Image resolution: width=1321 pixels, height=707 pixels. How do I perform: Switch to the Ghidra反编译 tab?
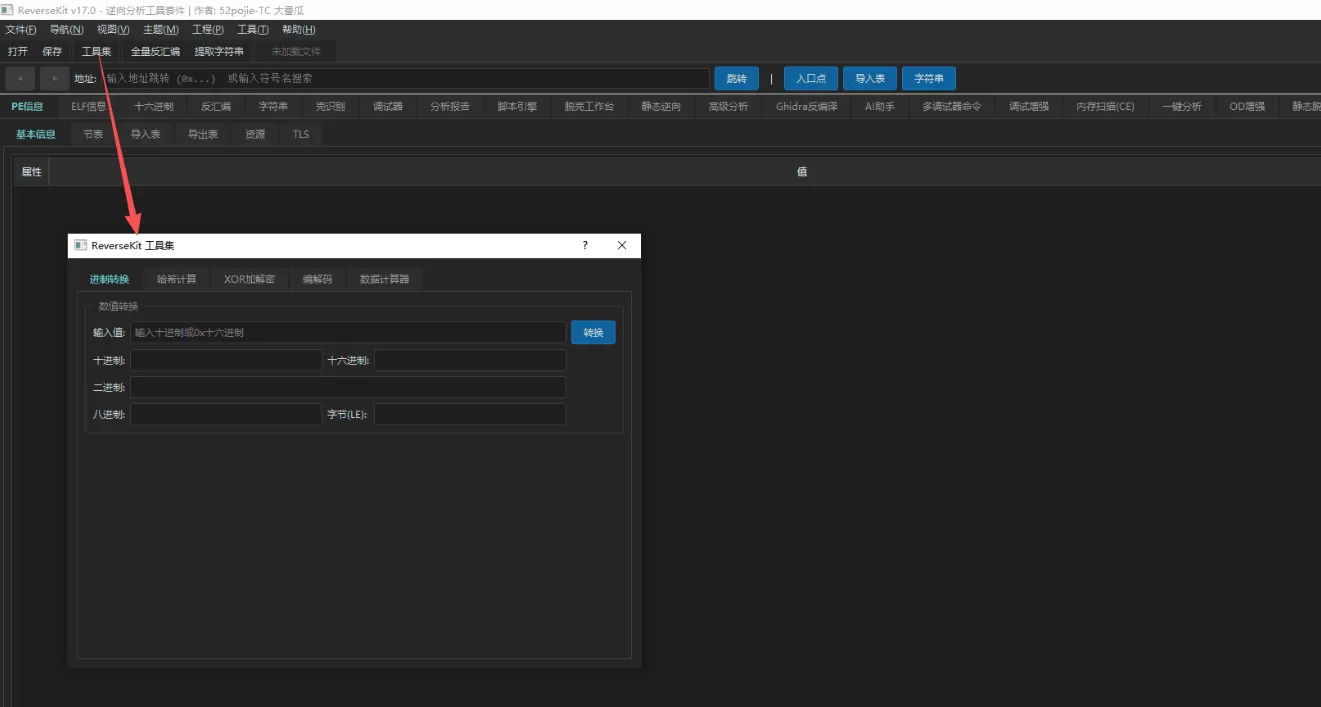(806, 106)
